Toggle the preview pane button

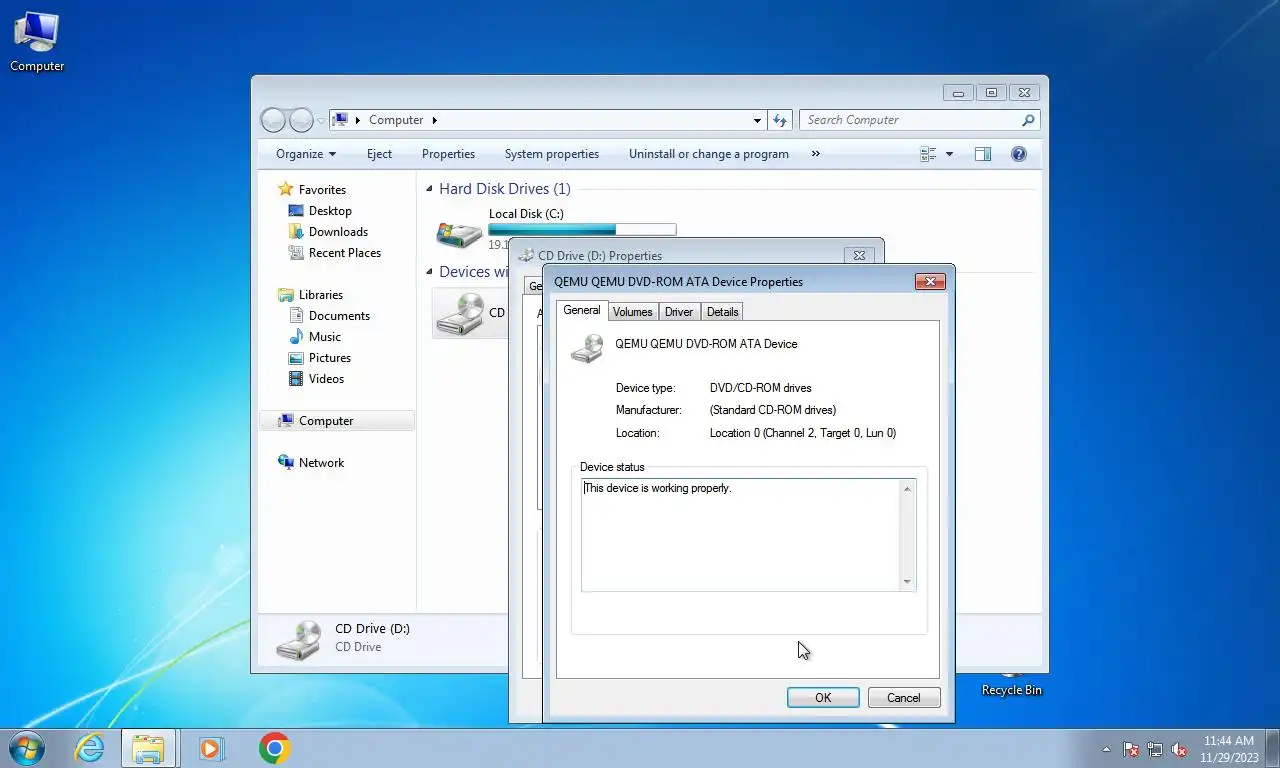983,154
